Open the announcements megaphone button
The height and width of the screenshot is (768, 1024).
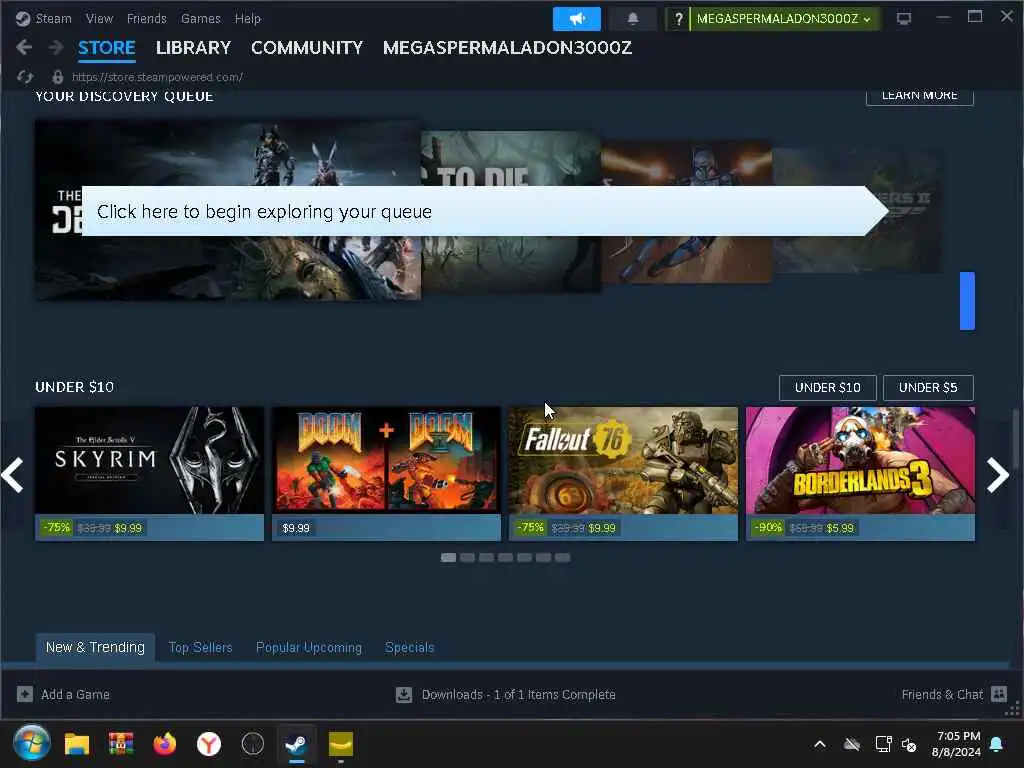[x=577, y=19]
